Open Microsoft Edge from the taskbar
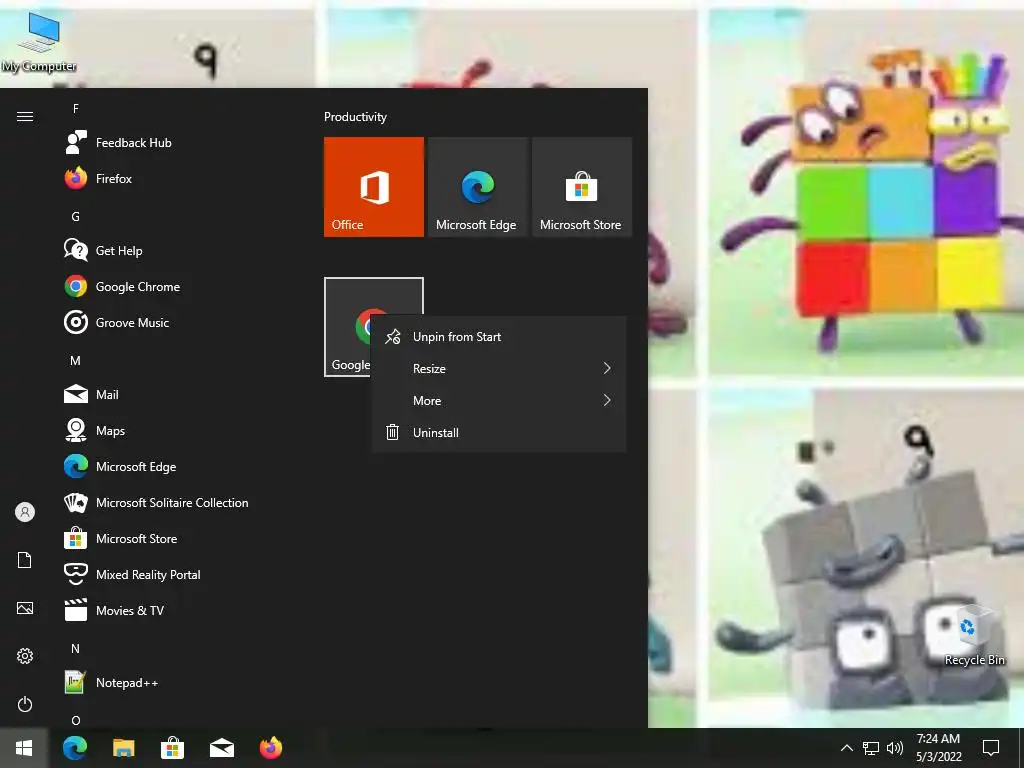Viewport: 1024px width, 768px height. pyautogui.click(x=74, y=748)
